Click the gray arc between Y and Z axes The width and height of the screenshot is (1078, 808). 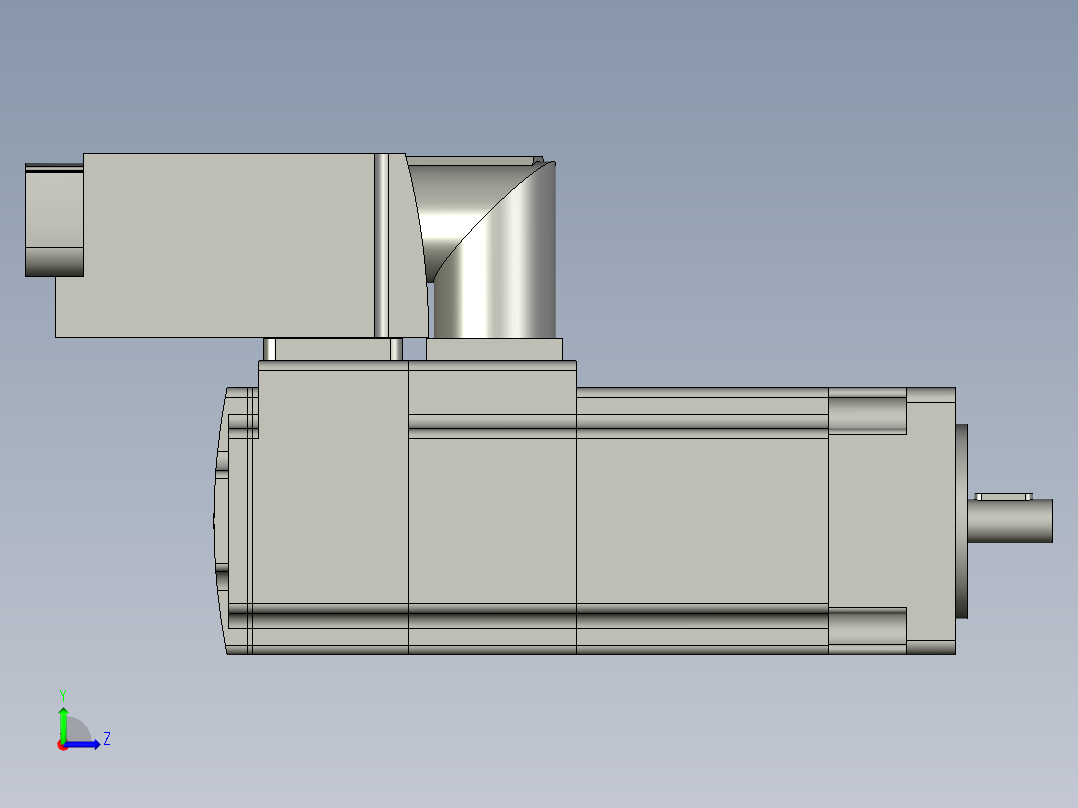click(78, 728)
